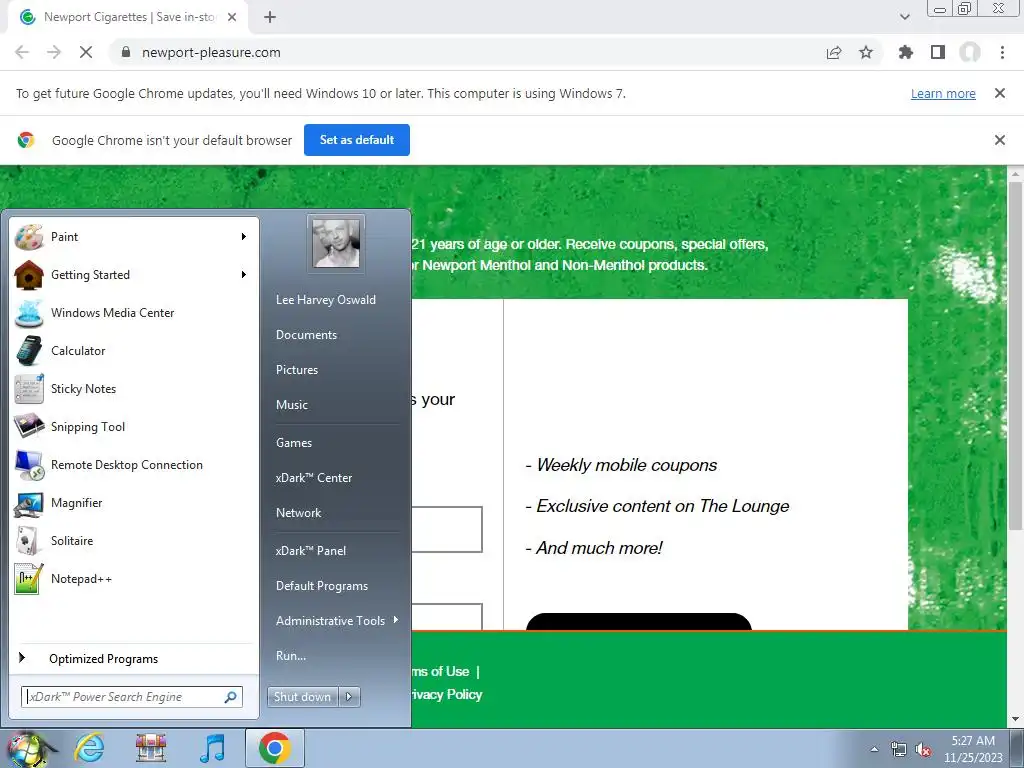
Task: Open Remote Desktop Connection
Action: click(134, 464)
